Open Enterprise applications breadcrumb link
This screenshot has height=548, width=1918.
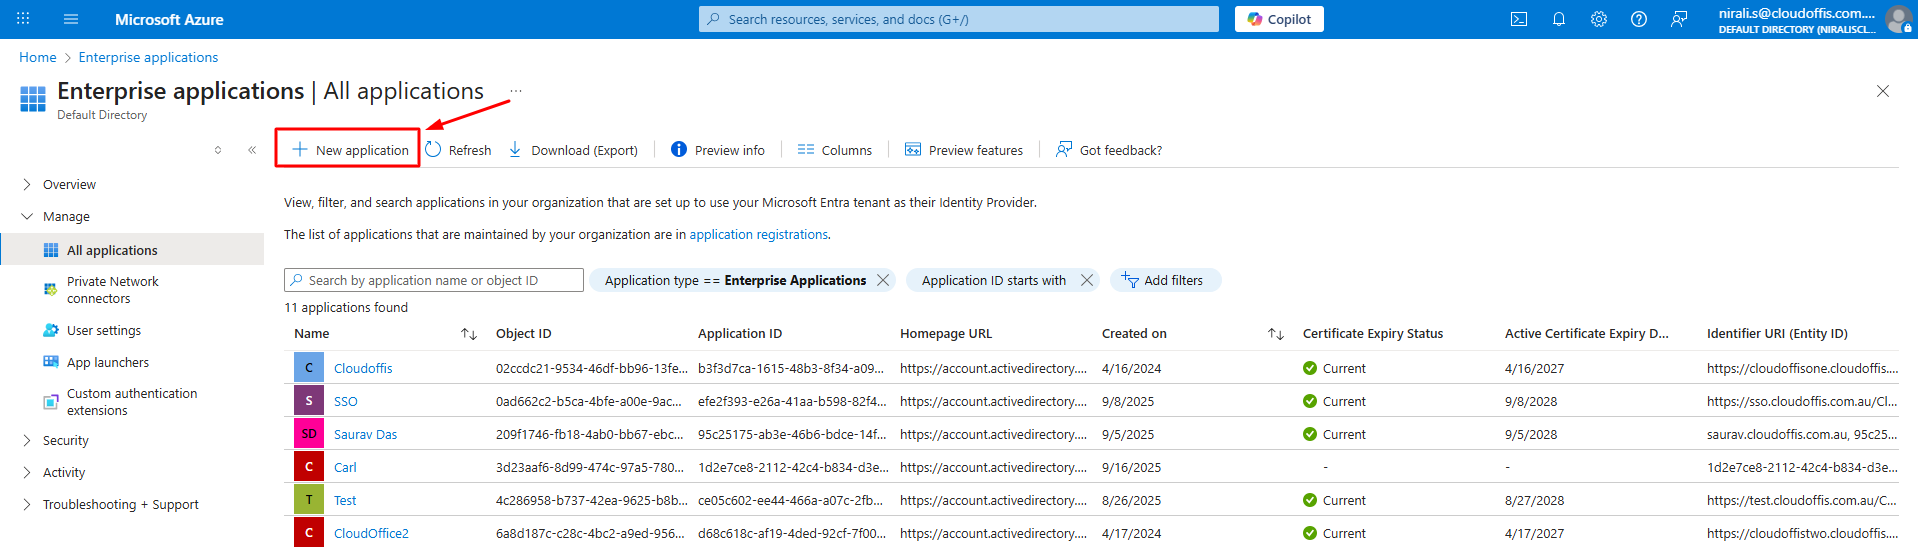pos(148,57)
